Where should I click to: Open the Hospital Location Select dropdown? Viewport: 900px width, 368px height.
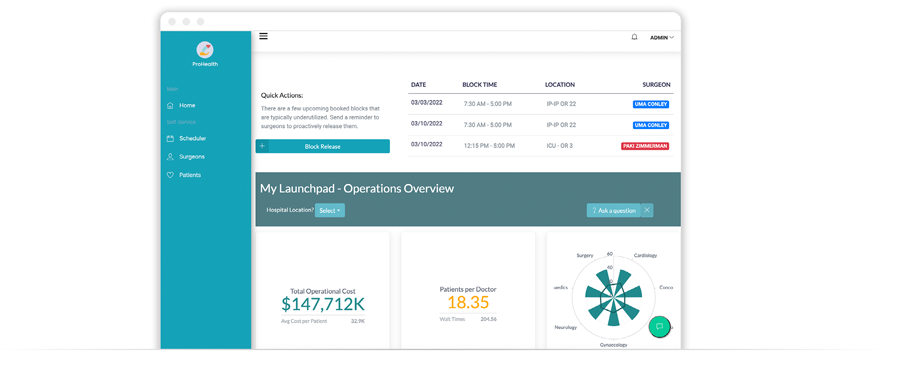pos(329,211)
